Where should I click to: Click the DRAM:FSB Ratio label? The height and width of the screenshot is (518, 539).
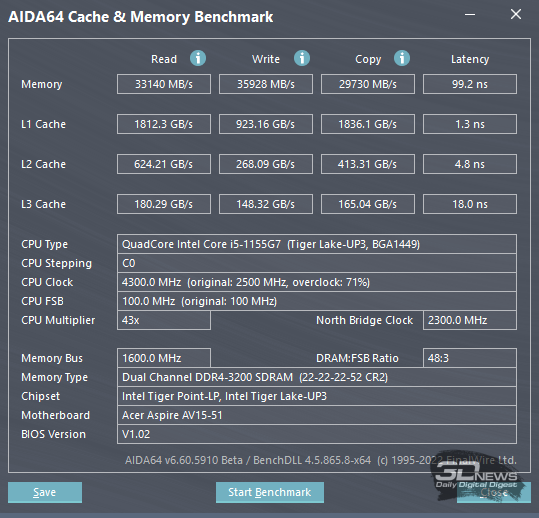pos(357,358)
